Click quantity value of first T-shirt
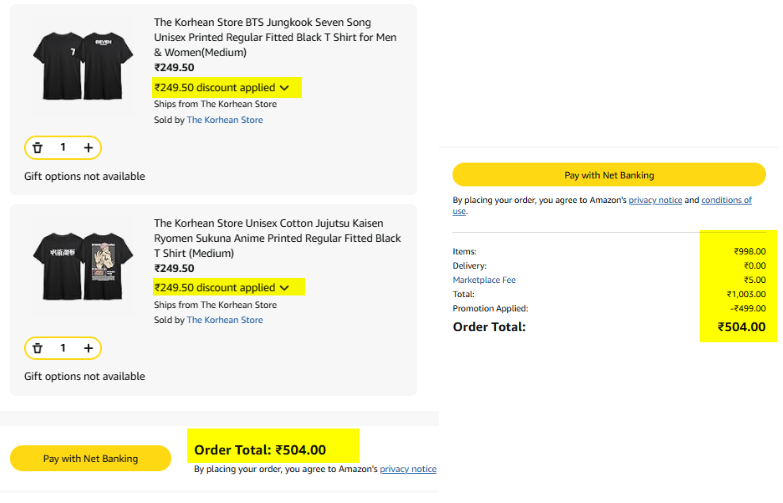The height and width of the screenshot is (503, 783). (63, 148)
